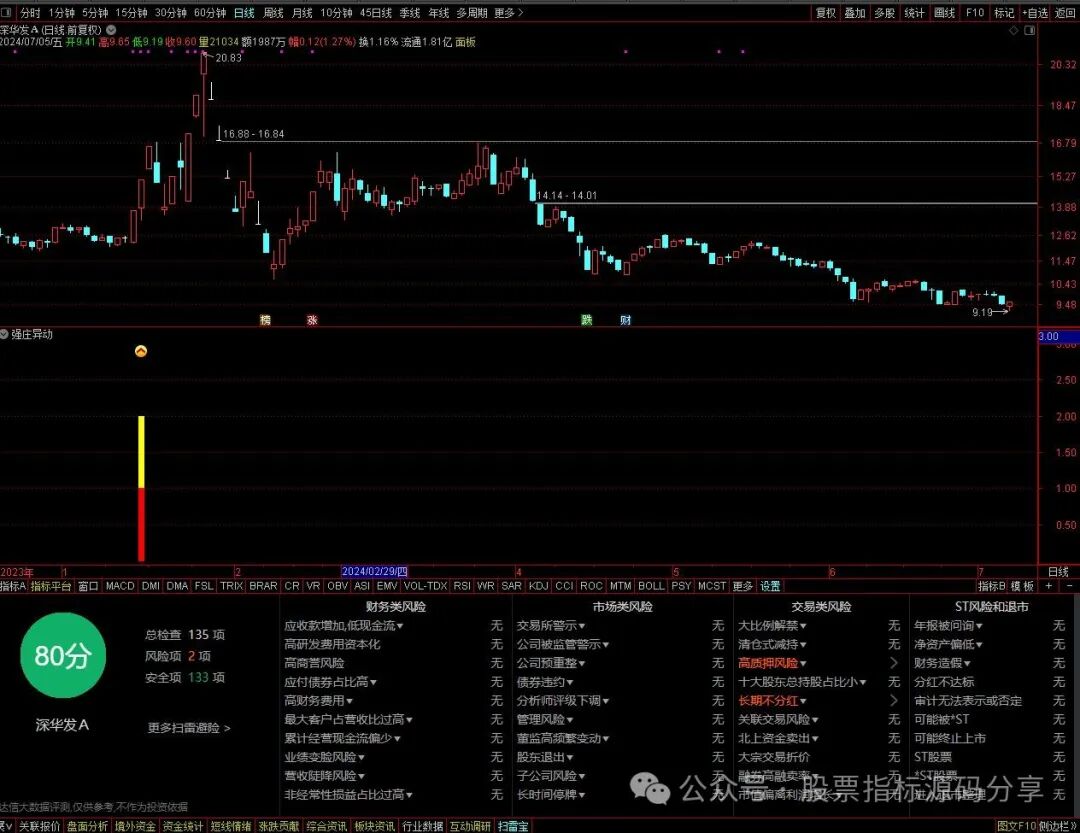The height and width of the screenshot is (833, 1080).
Task: Collapse the 强庄异动 indicator panel toggle
Action: [4, 334]
